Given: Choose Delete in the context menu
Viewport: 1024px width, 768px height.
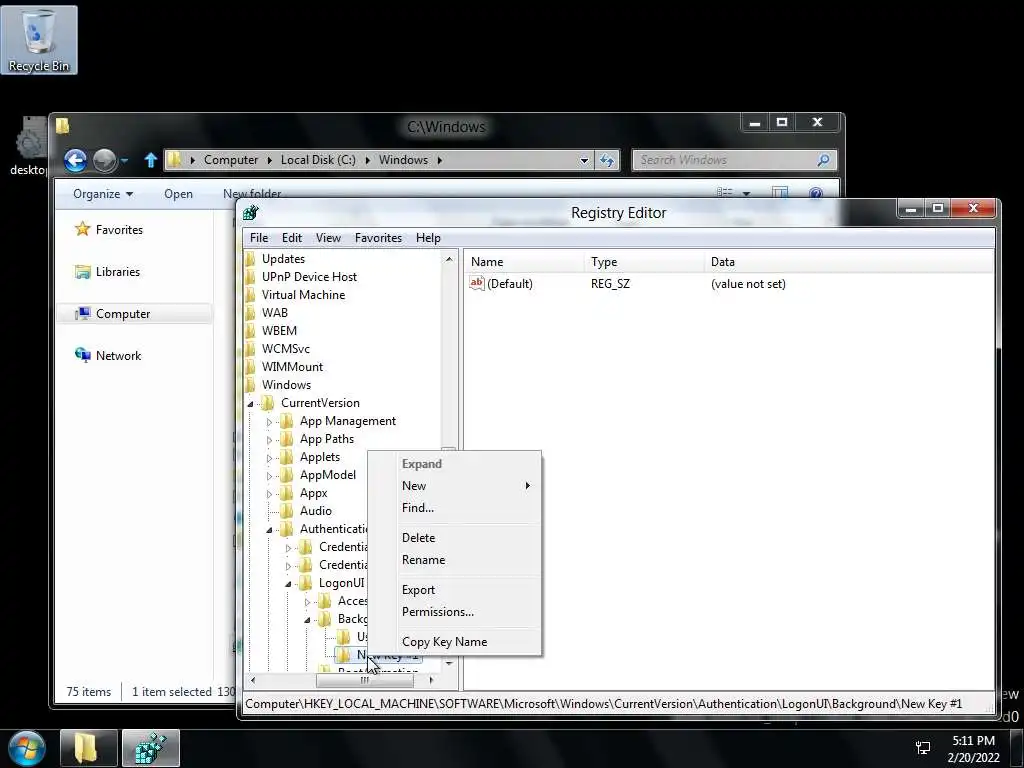Looking at the screenshot, I should point(455,537).
